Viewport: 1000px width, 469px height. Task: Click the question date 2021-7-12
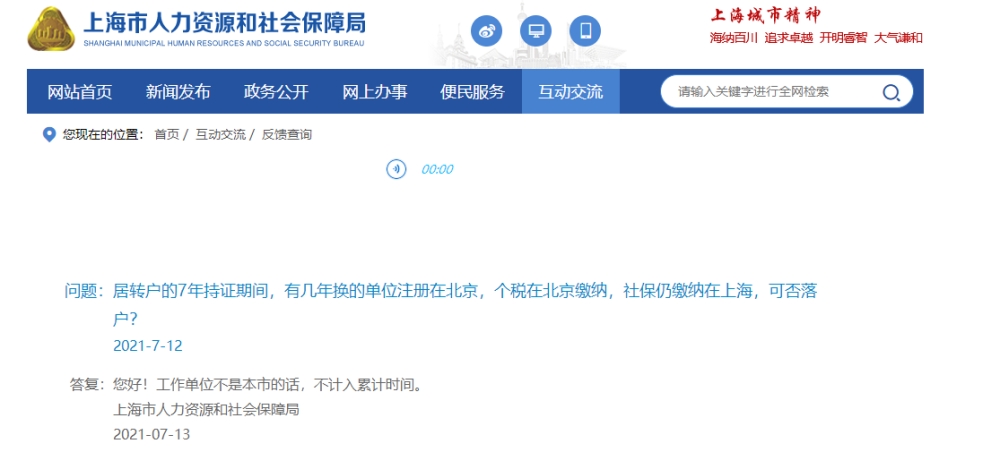[148, 346]
